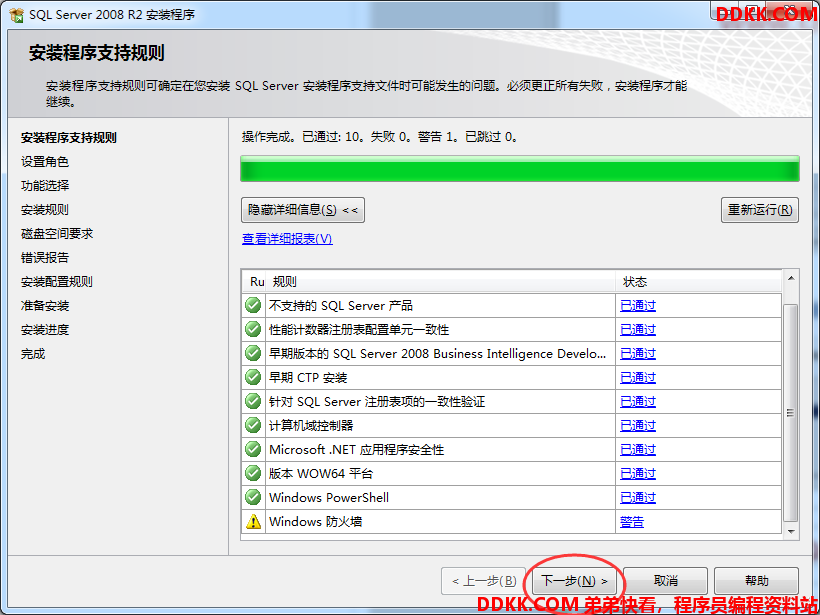Viewport: 820px width, 615px height.
Task: Click the rule text 计算机域控制器
Action: (311, 426)
